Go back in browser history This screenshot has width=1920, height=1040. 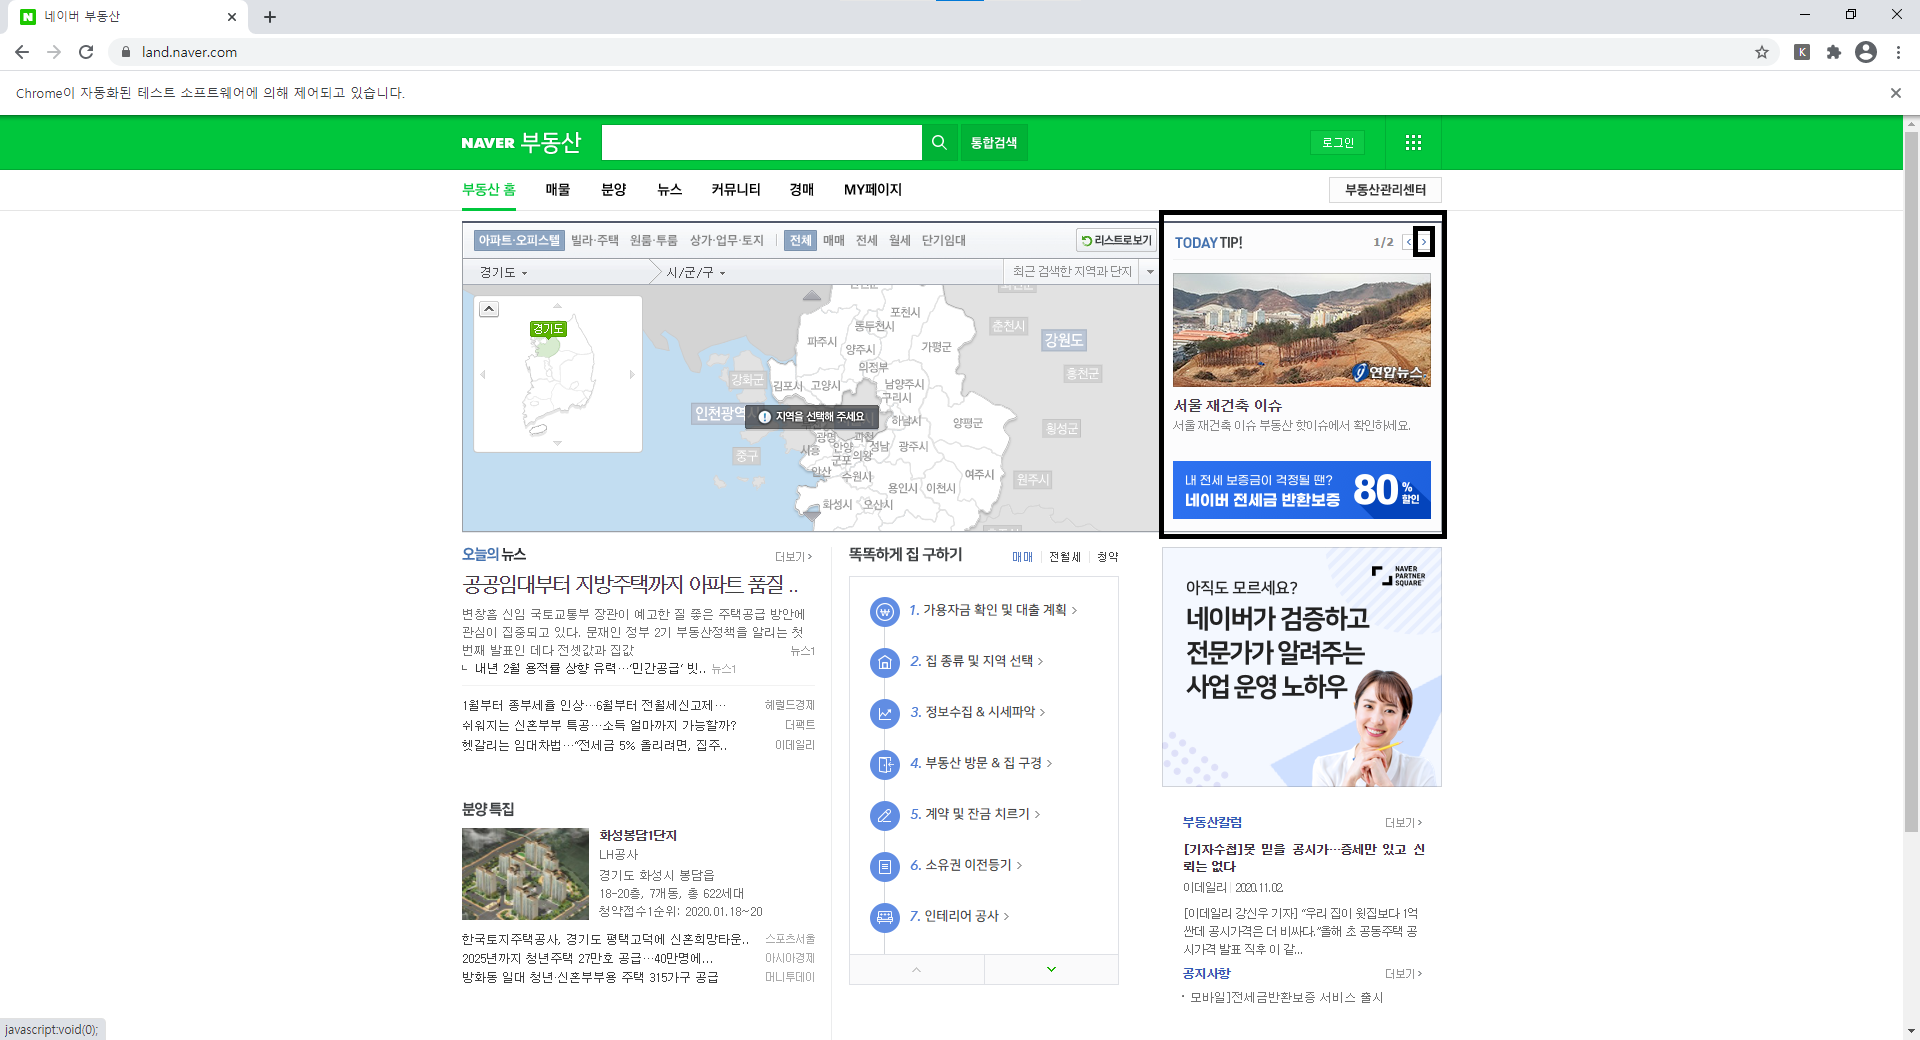pos(22,52)
